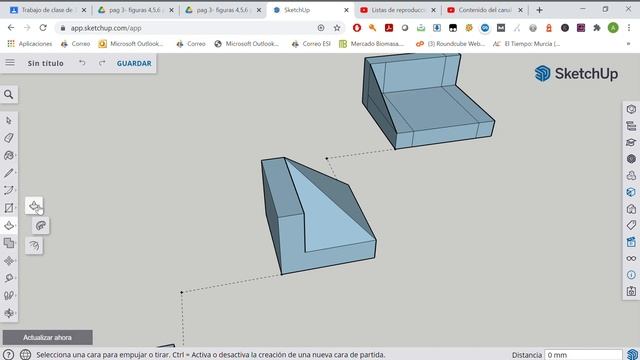Viewport: 640px width, 360px height.
Task: Bookmark this page with star
Action: click(x=337, y=28)
